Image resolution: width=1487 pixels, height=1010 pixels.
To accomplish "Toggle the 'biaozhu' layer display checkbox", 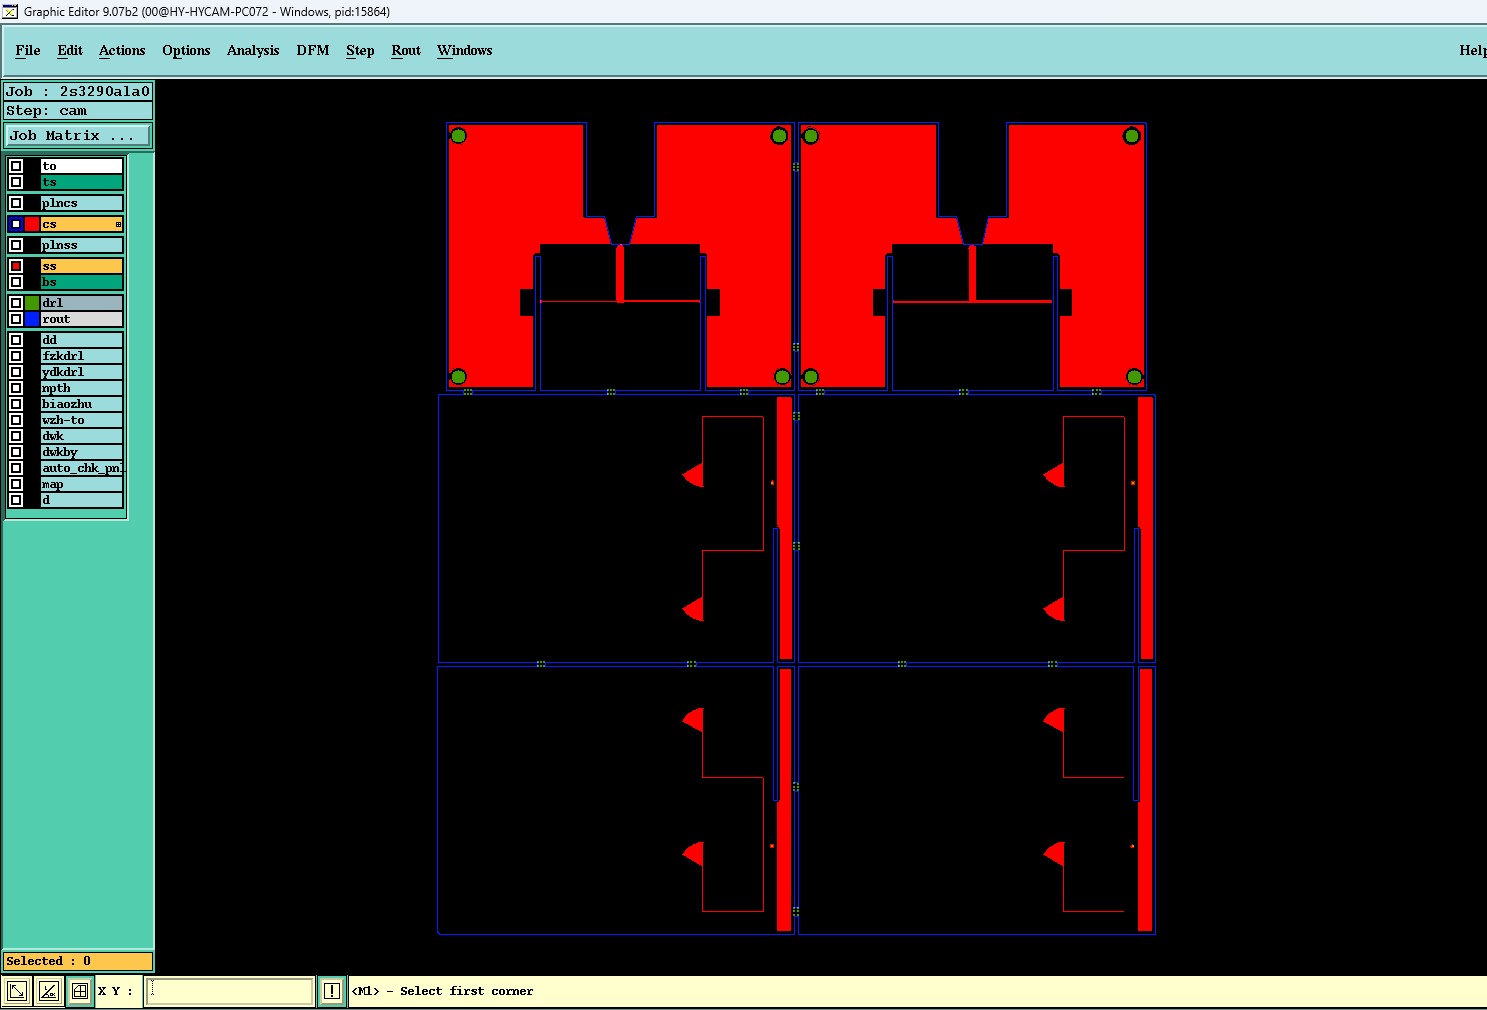I will pyautogui.click(x=16, y=404).
